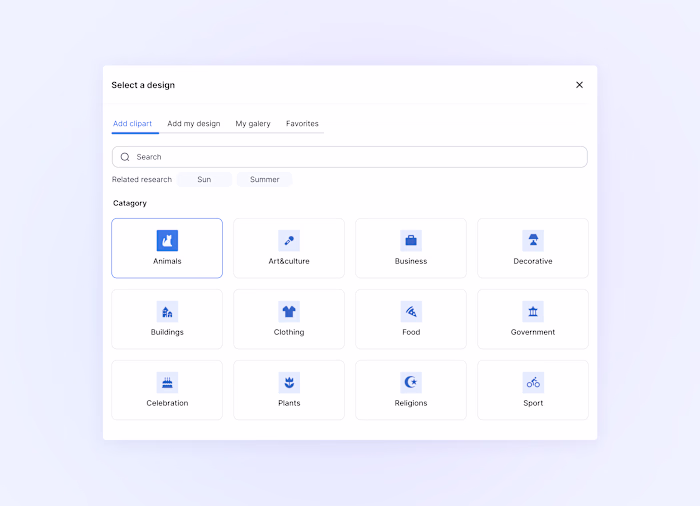Click the Food label text
The image size is (700, 506).
coord(411,332)
